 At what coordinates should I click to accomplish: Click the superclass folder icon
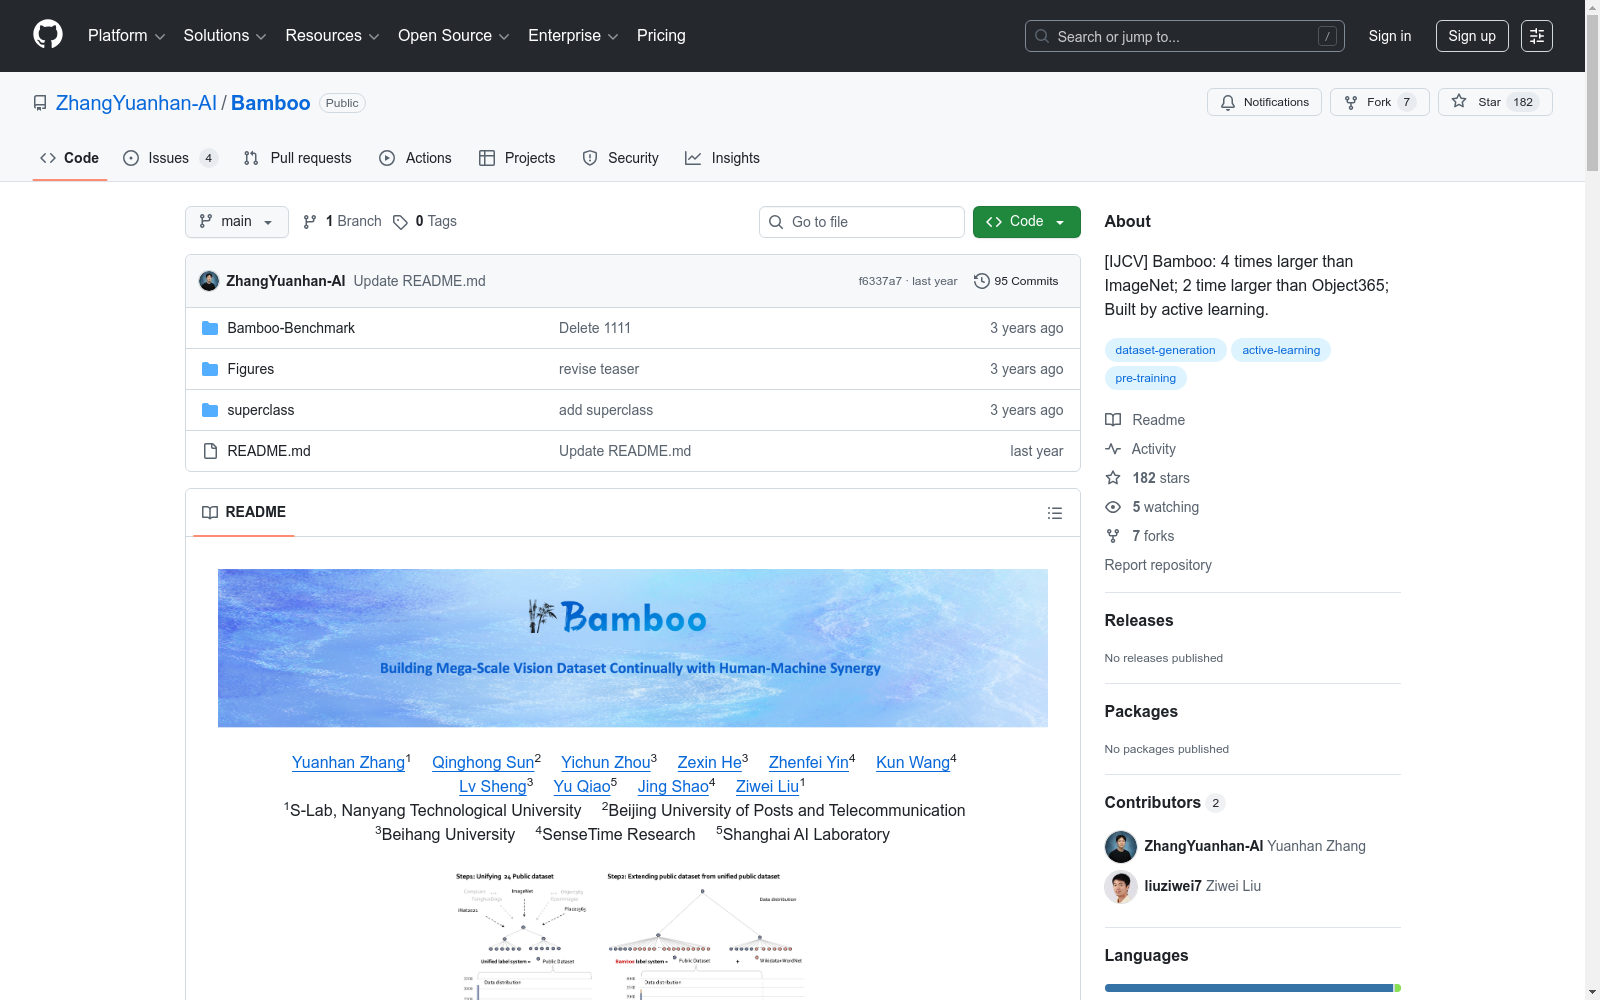coord(210,410)
